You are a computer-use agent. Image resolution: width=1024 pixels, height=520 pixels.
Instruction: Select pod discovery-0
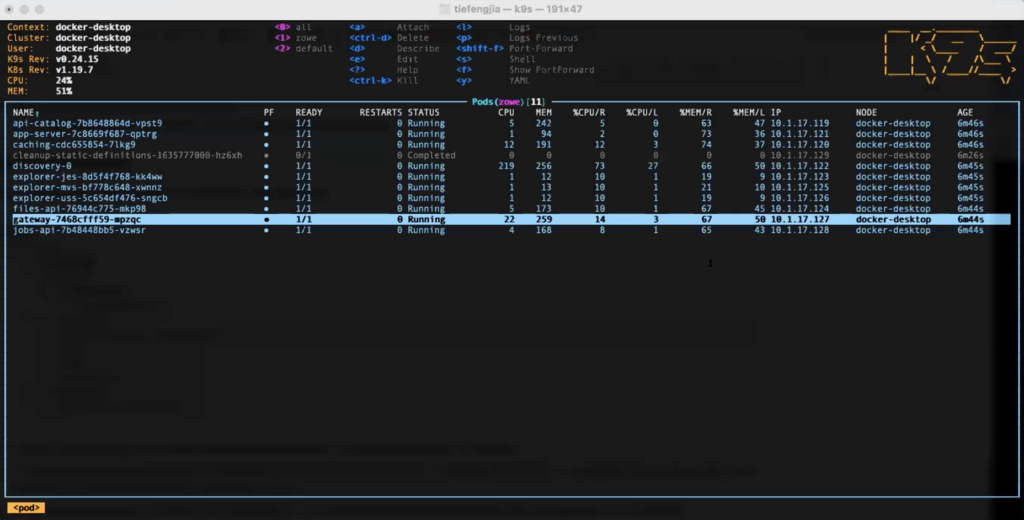pyautogui.click(x=42, y=166)
